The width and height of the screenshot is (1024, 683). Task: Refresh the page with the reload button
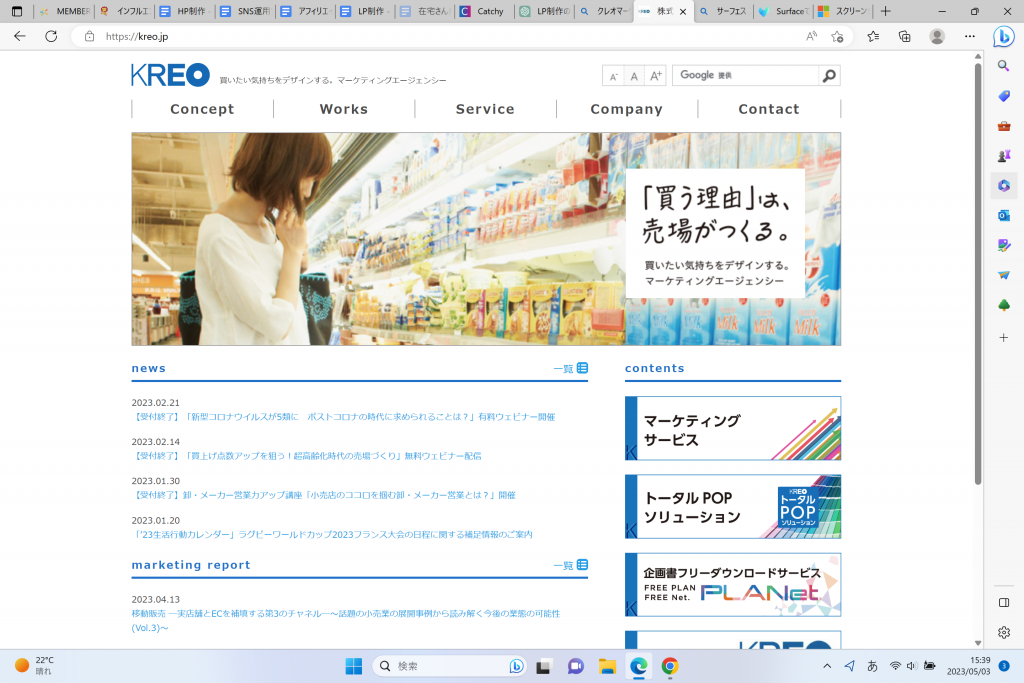[51, 36]
